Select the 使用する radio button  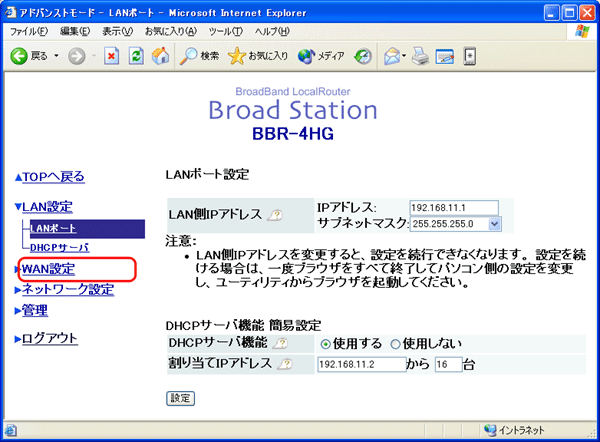click(x=325, y=344)
